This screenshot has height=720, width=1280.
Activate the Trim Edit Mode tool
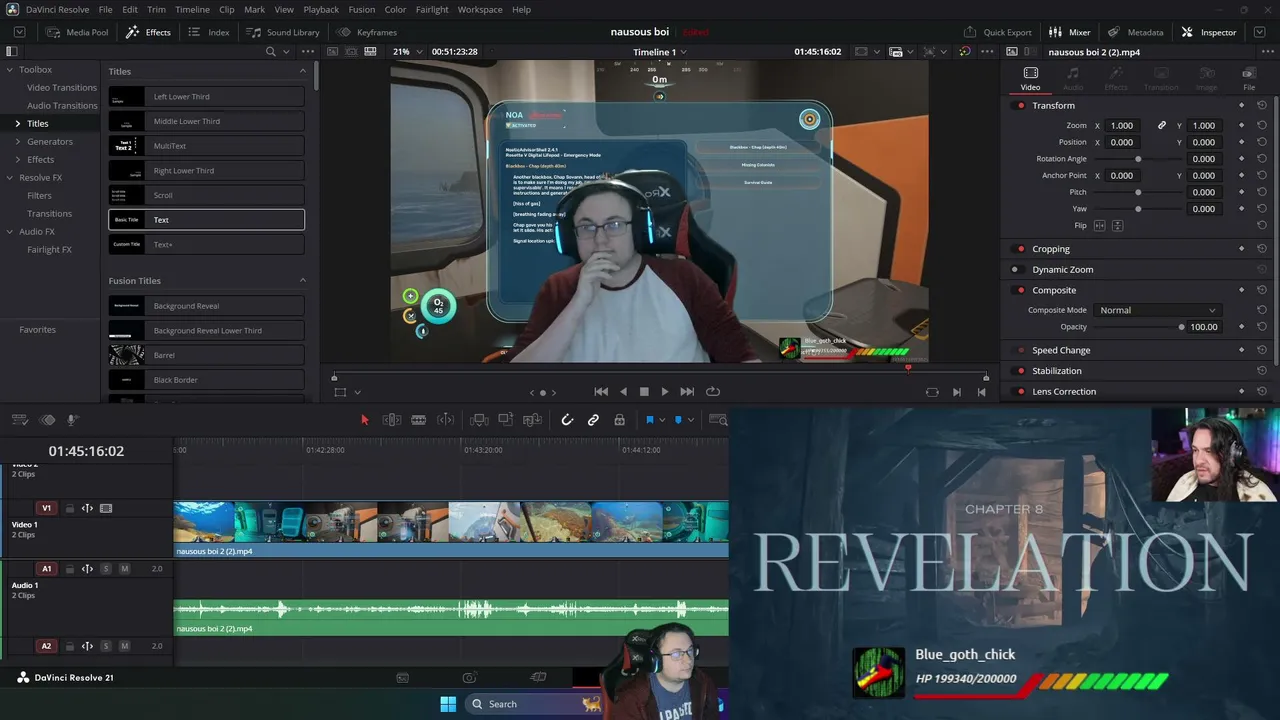tap(392, 420)
